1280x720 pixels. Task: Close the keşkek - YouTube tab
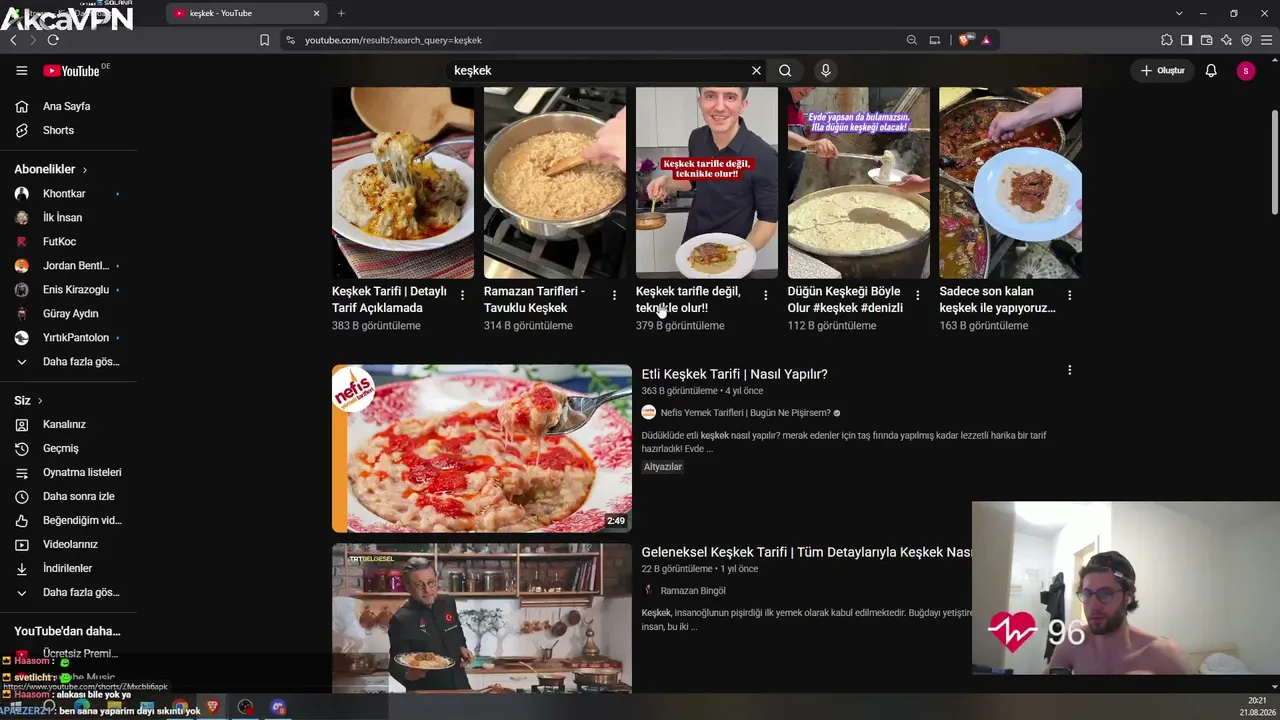click(317, 13)
